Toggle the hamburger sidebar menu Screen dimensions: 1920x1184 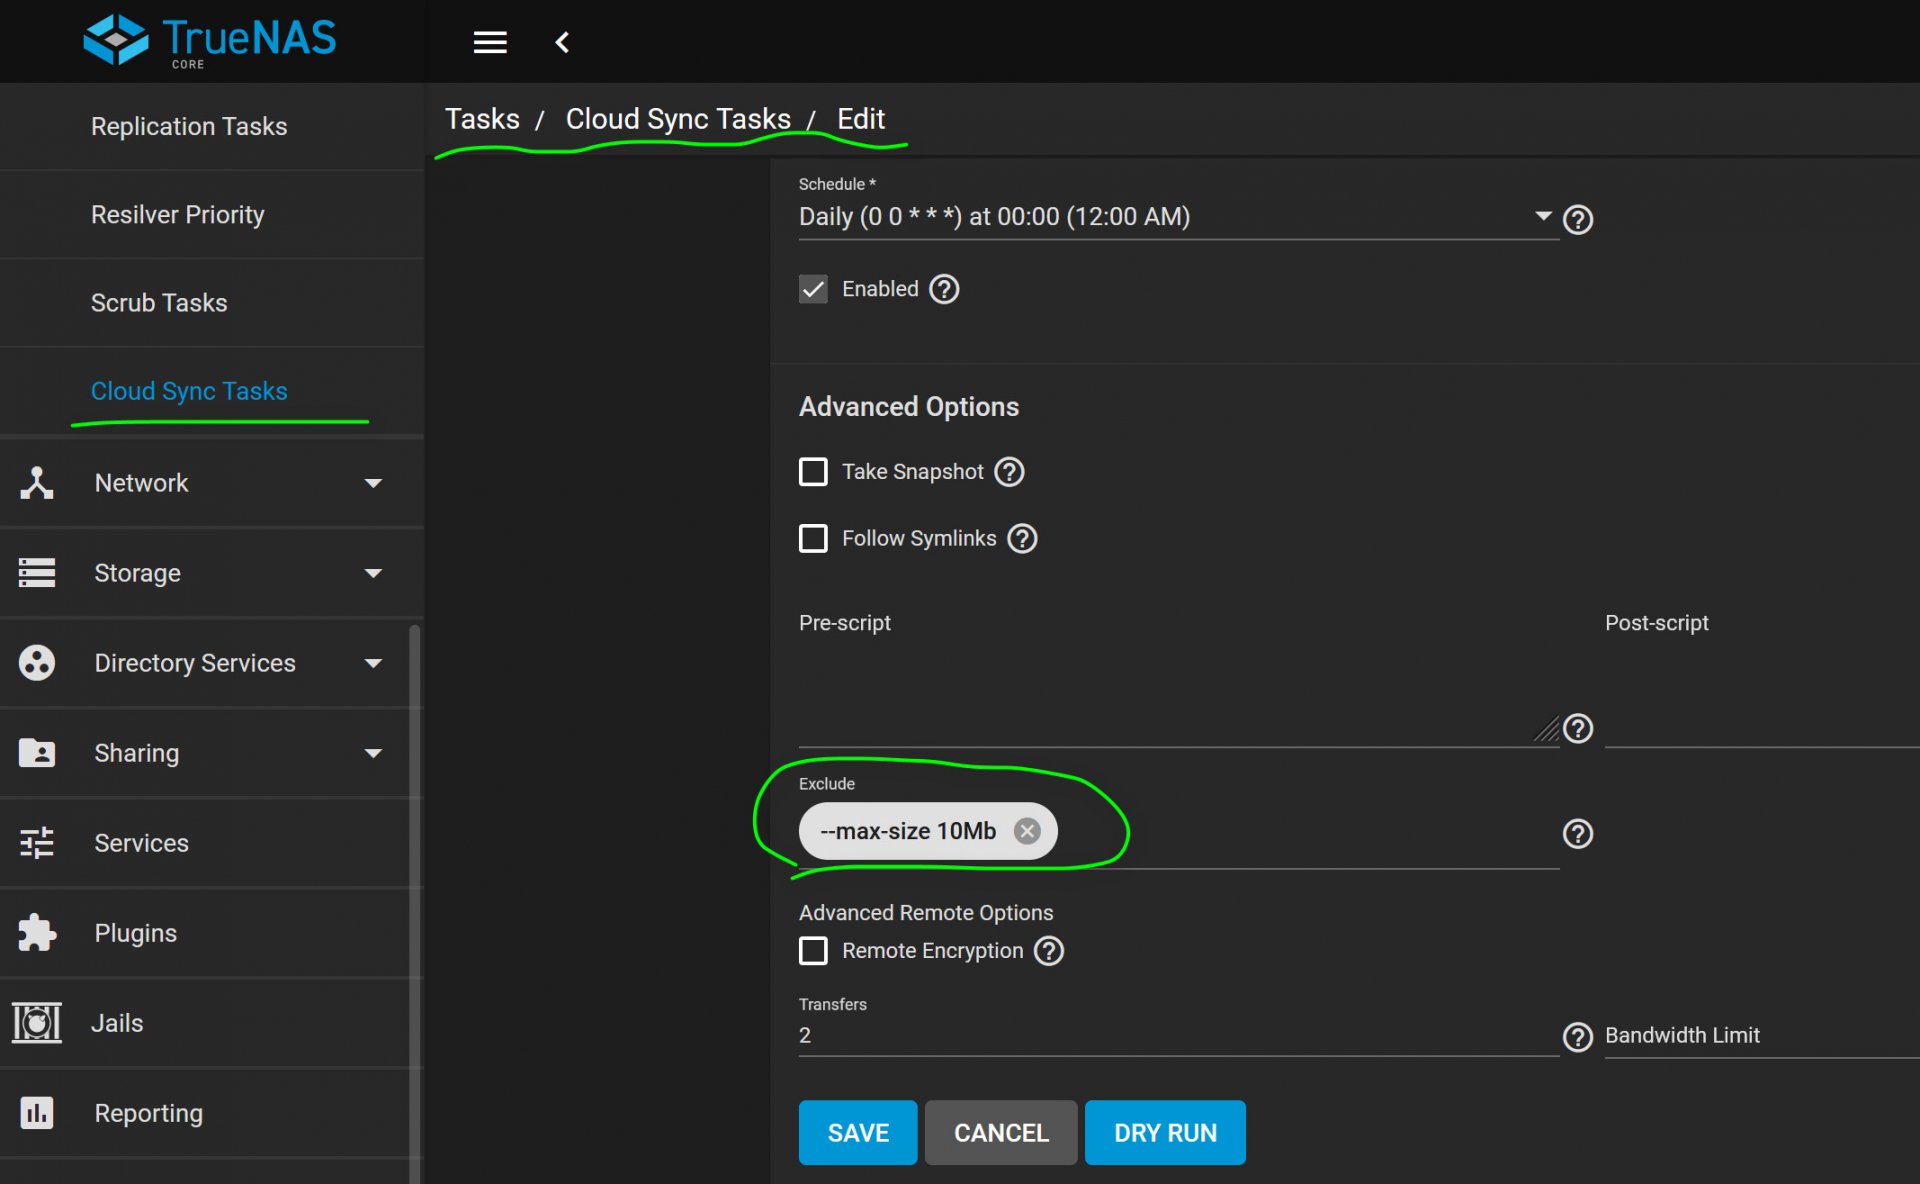point(490,42)
